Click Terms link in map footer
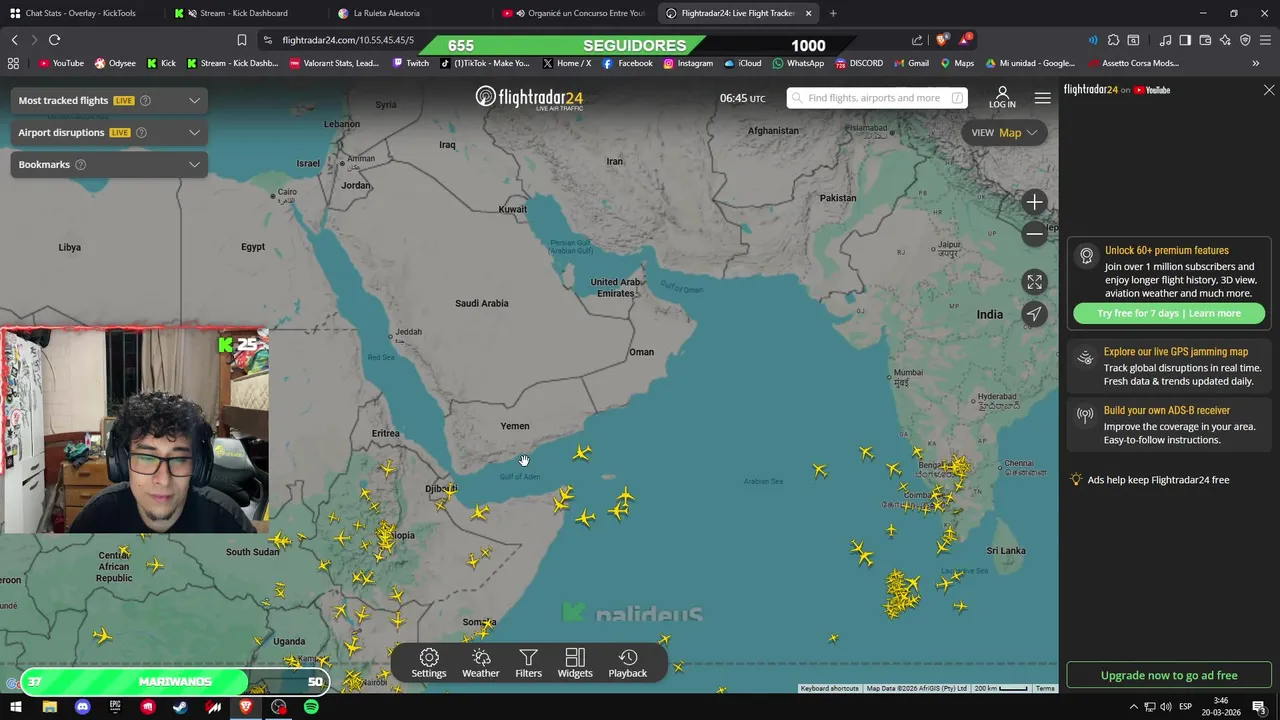 pos(1045,688)
